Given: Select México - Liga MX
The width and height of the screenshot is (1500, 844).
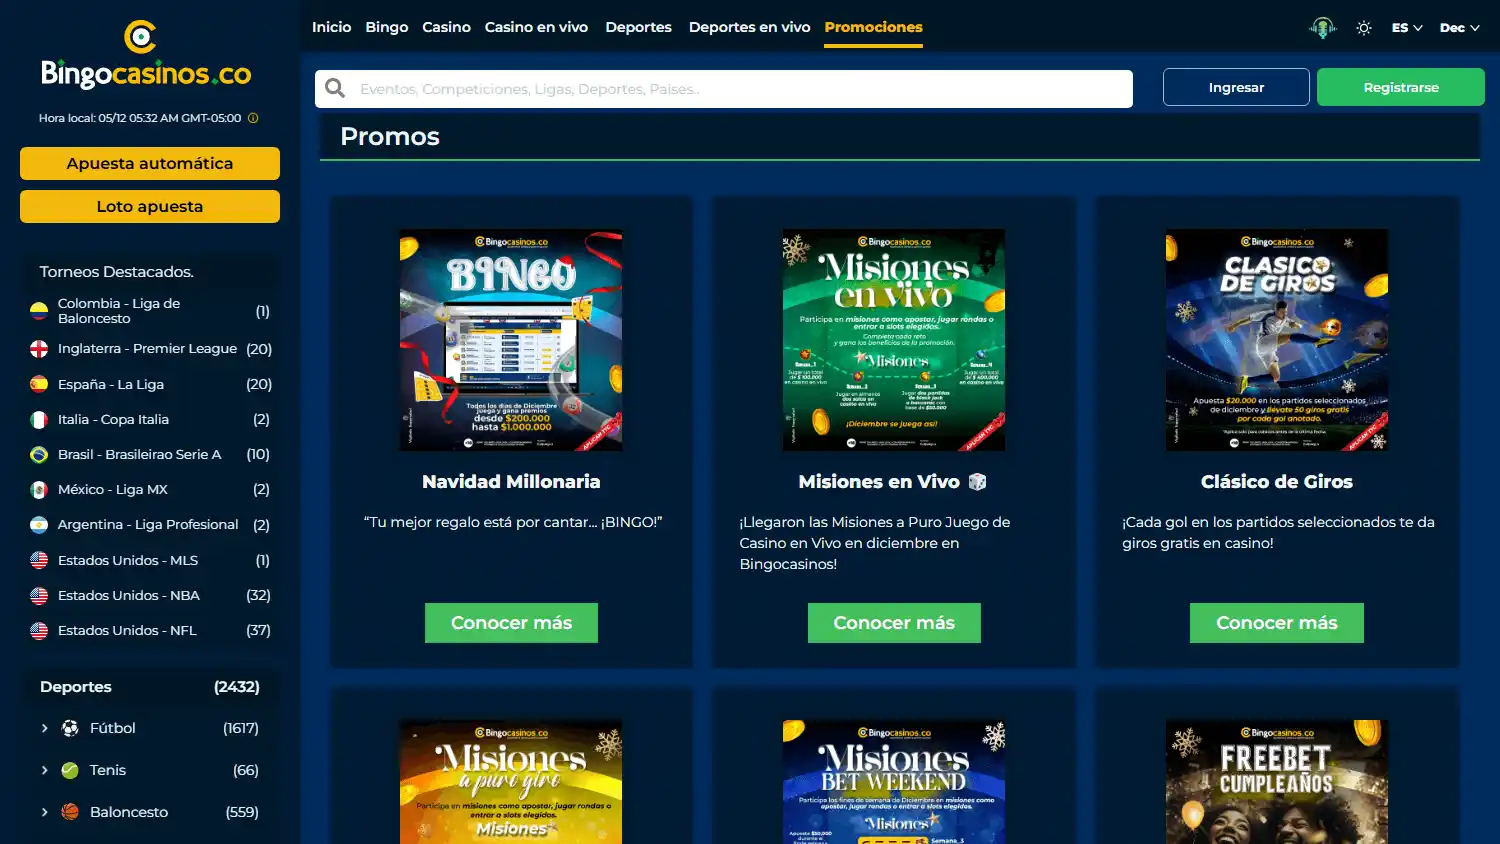Looking at the screenshot, I should (x=150, y=489).
